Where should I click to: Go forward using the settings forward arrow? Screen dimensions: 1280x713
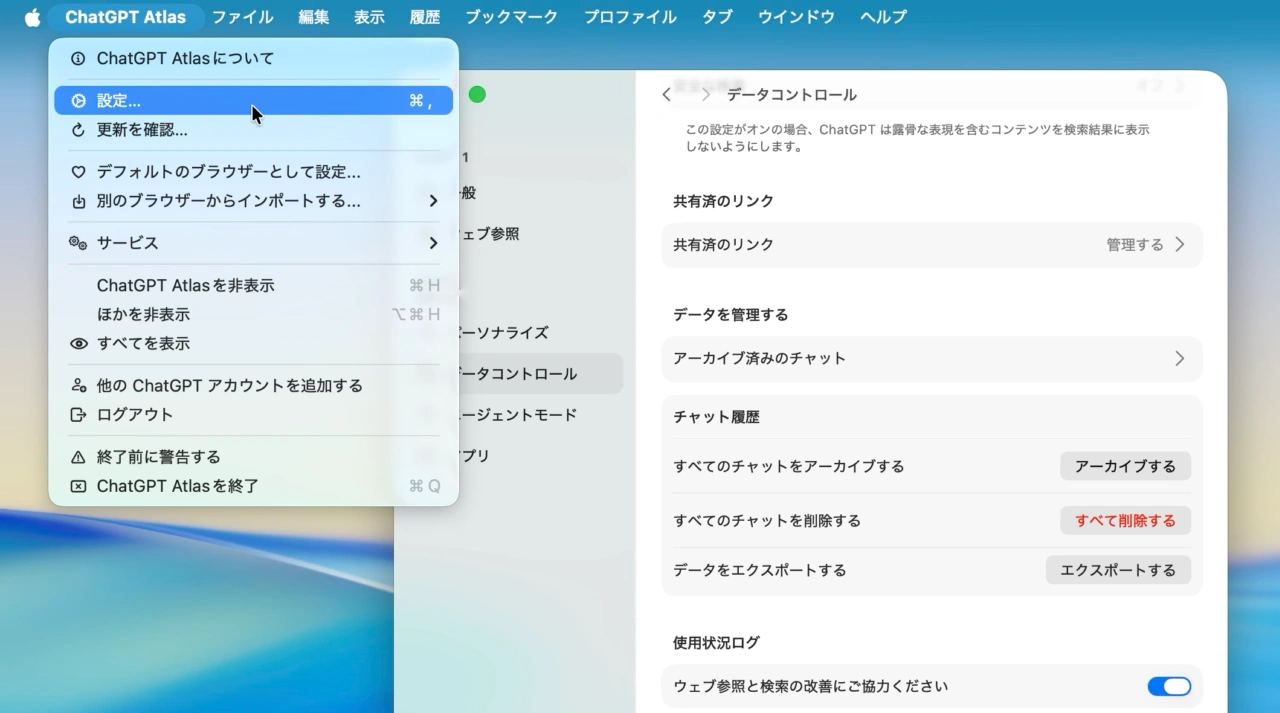point(705,95)
